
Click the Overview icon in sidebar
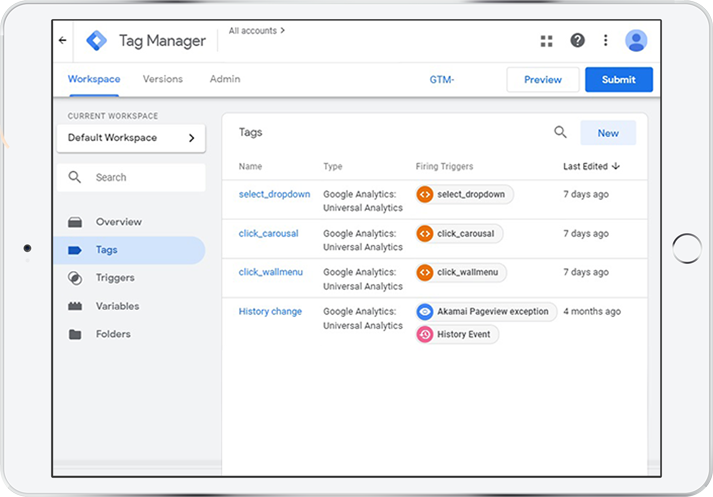coord(75,222)
